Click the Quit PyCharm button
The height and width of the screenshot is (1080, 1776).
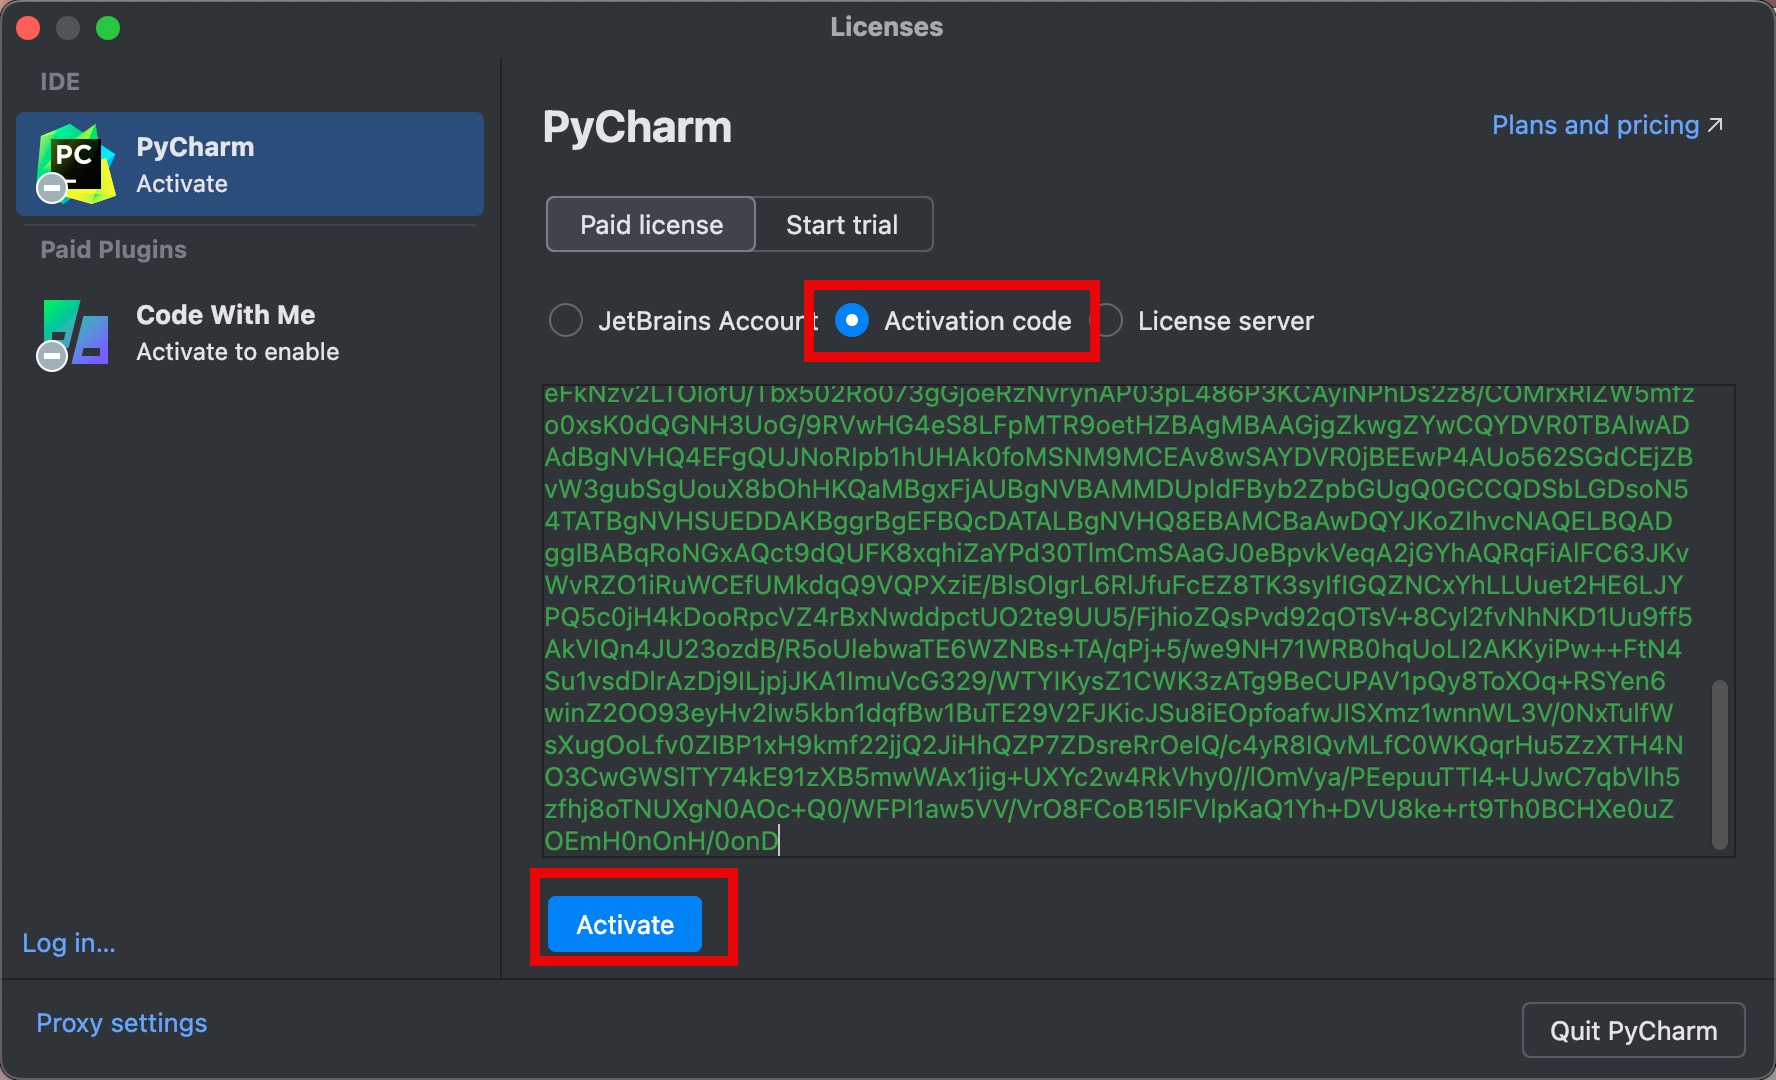tap(1632, 1030)
